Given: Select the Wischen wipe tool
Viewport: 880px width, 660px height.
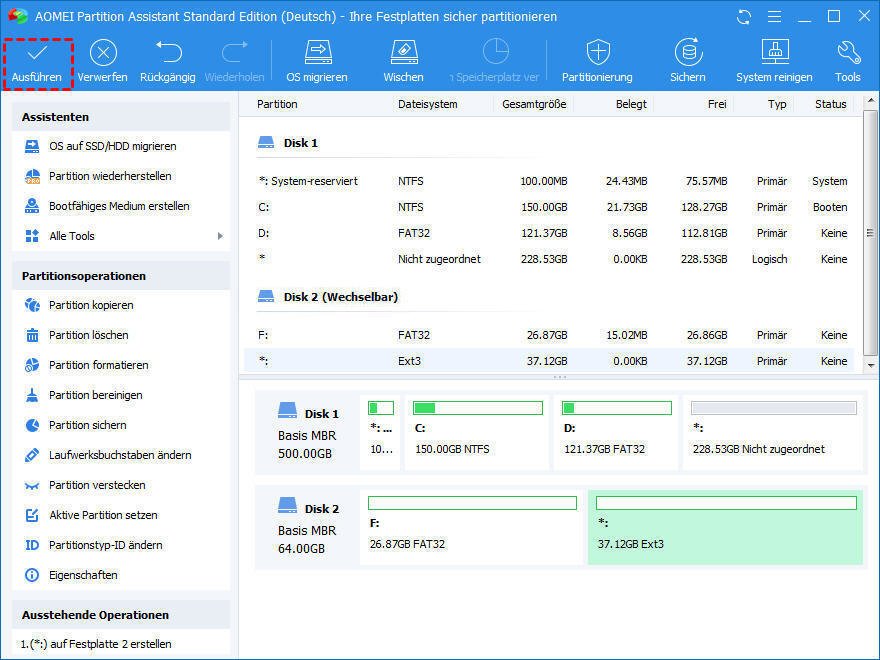Looking at the screenshot, I should 403,53.
